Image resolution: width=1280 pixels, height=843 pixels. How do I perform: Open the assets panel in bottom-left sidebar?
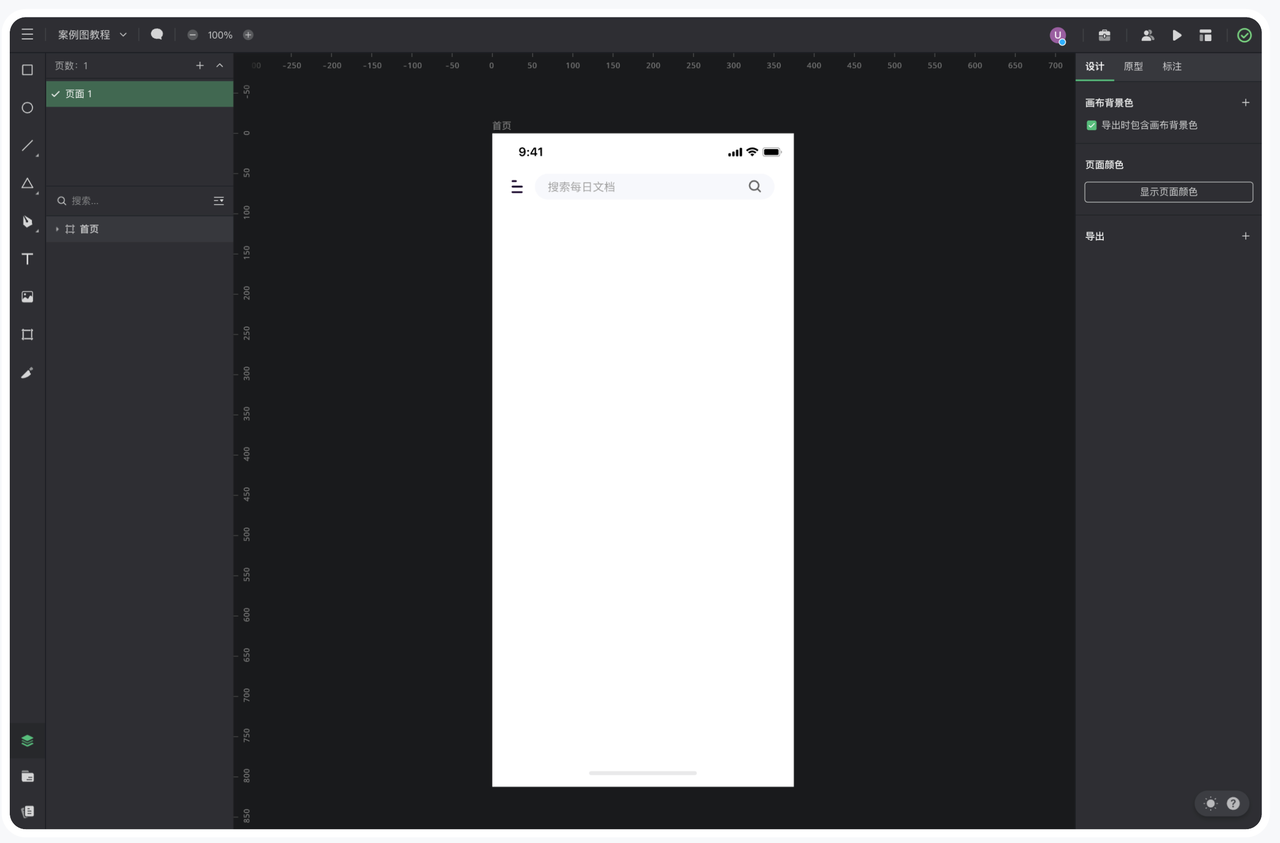27,776
